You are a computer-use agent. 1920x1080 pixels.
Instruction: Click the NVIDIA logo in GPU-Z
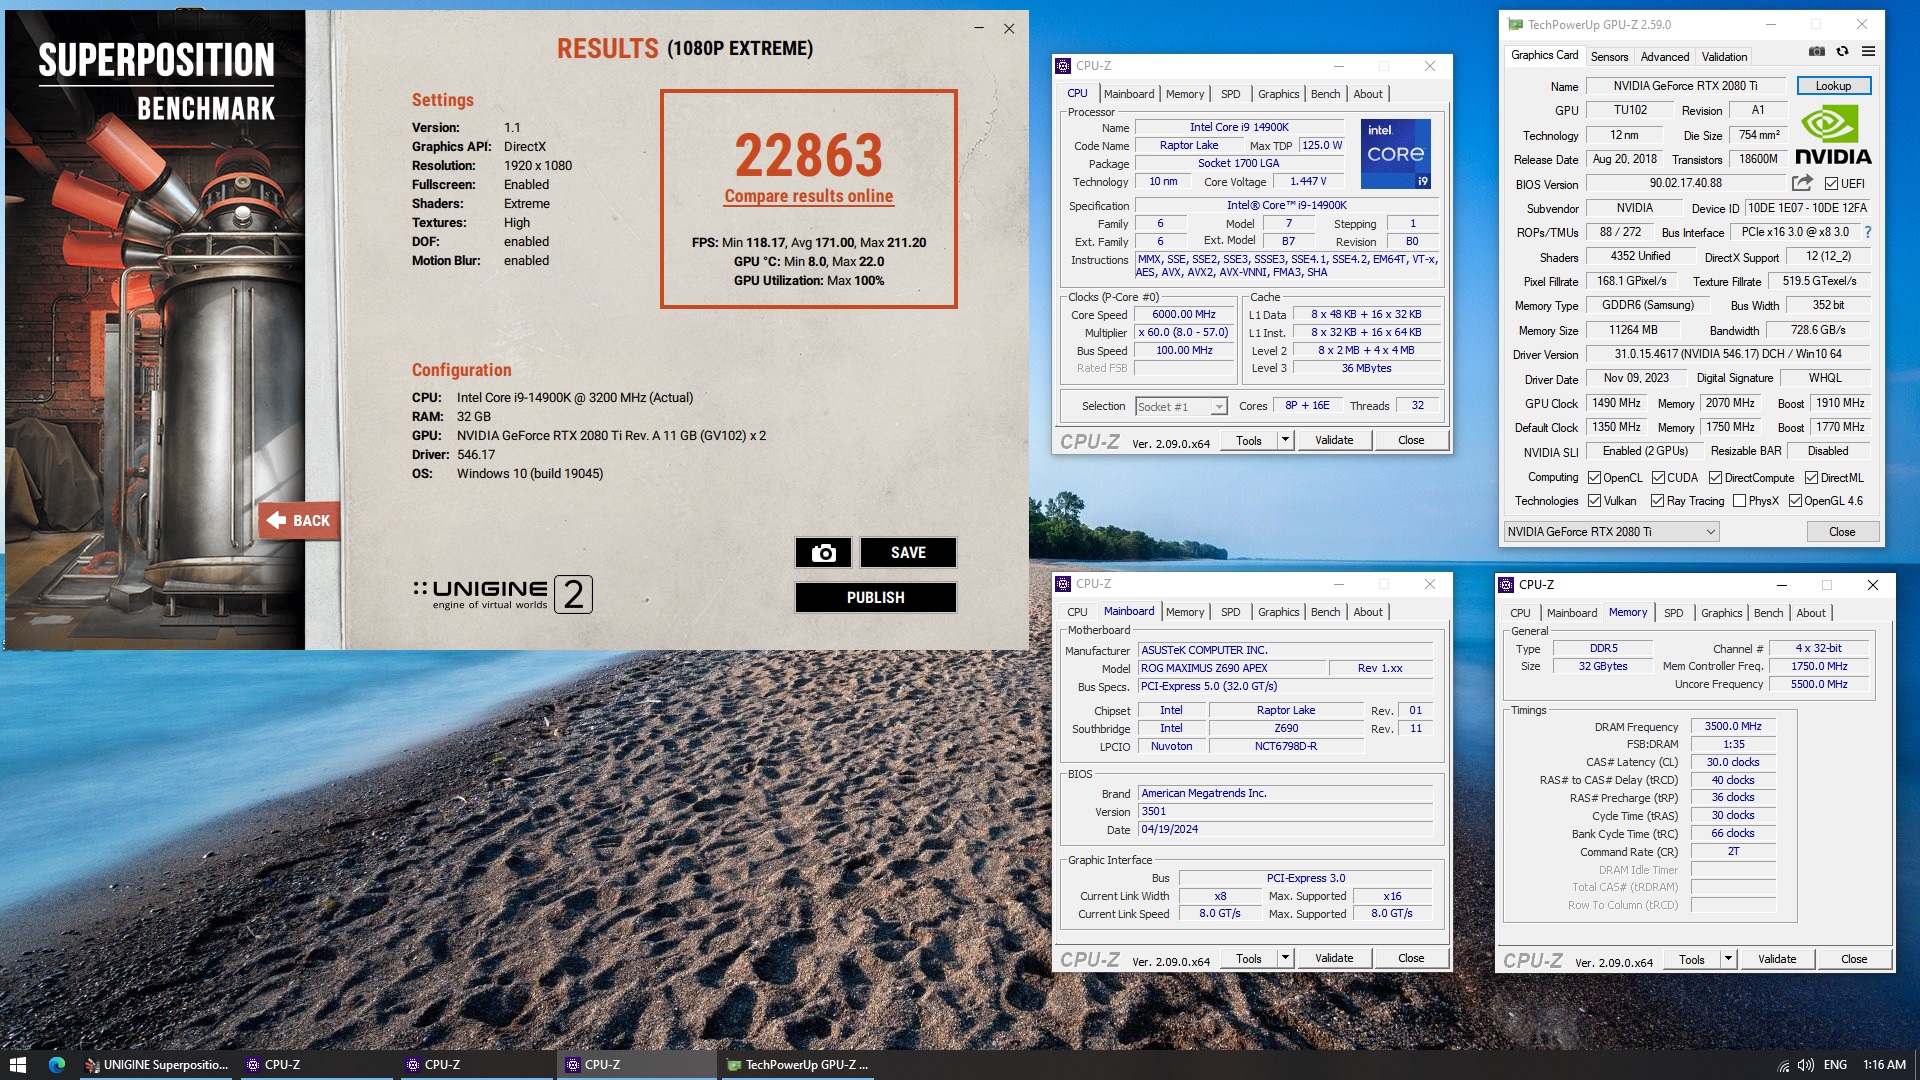click(x=1832, y=136)
